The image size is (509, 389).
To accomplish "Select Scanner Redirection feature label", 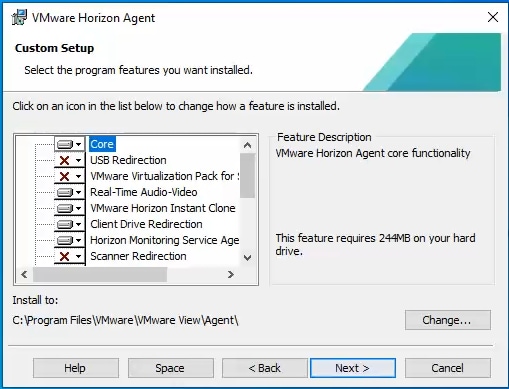I will pyautogui.click(x=138, y=256).
